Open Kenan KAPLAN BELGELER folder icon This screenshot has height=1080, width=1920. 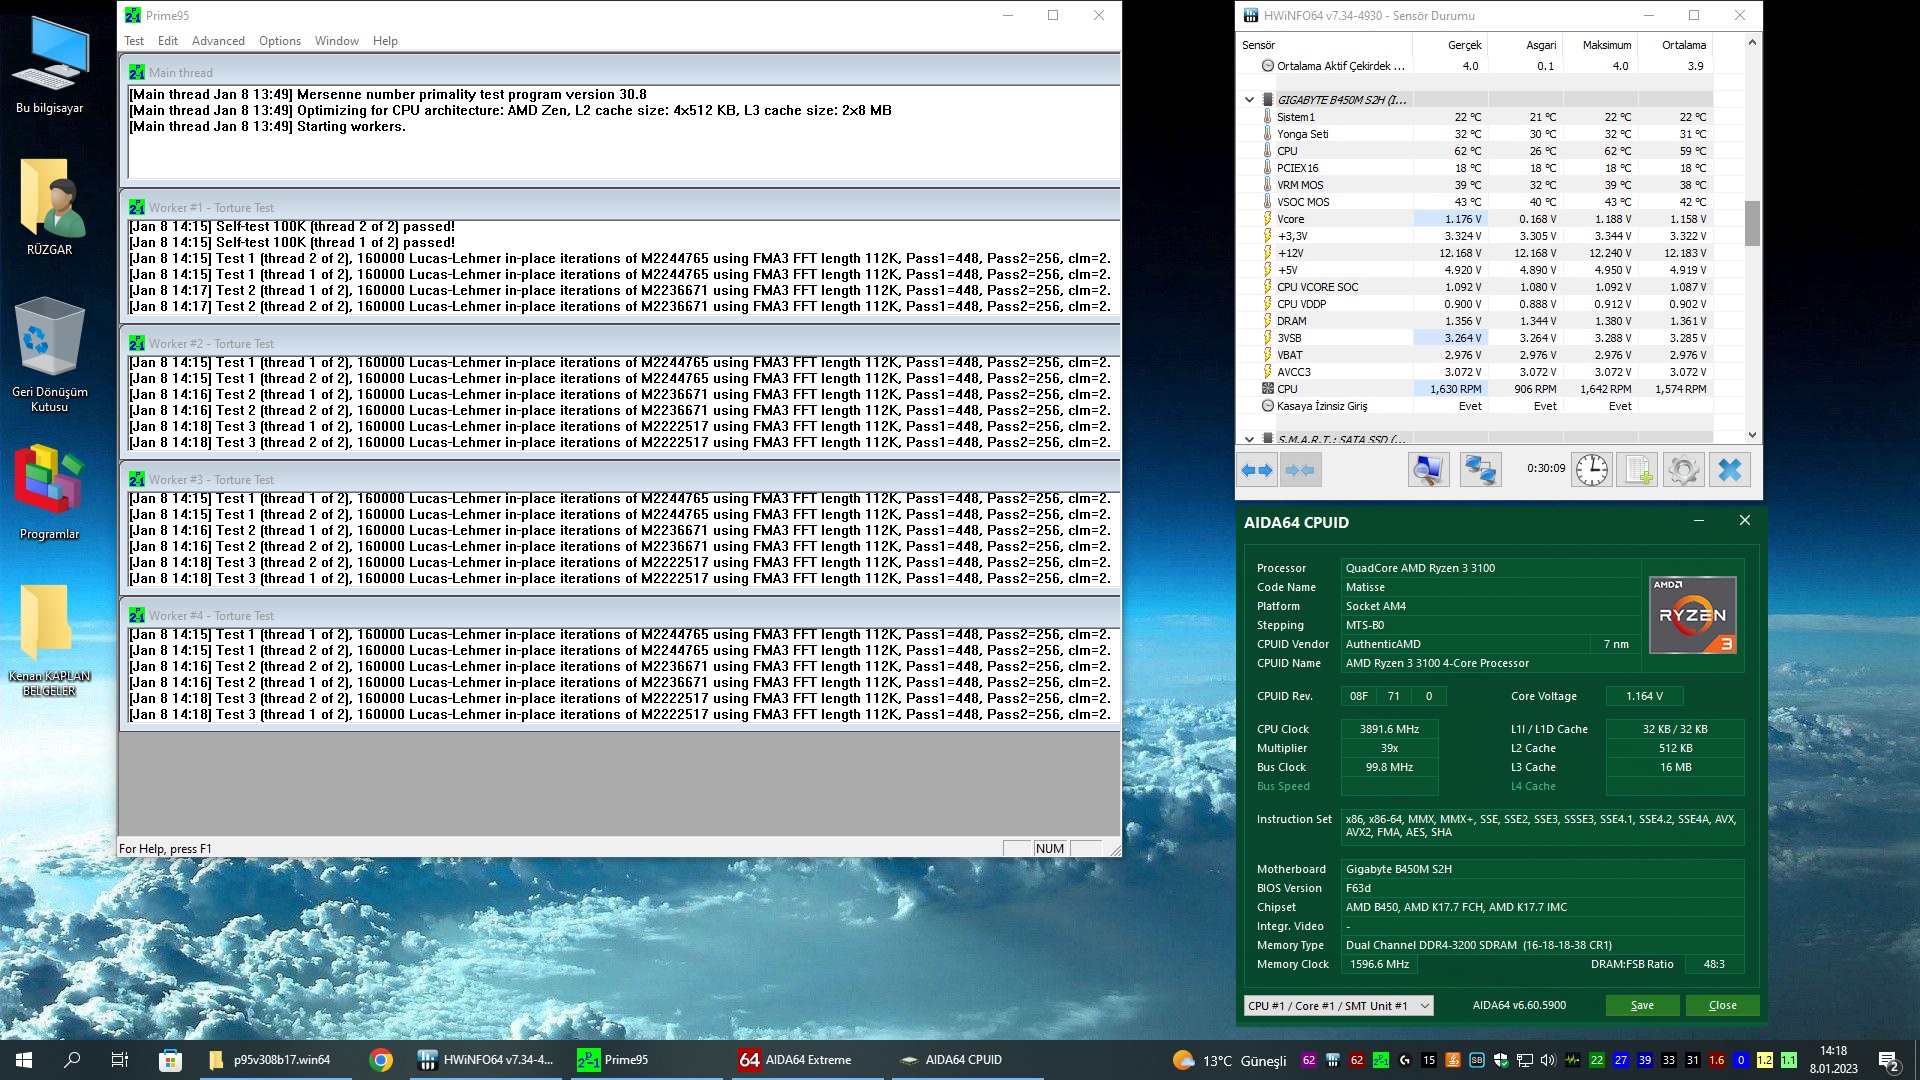[50, 640]
